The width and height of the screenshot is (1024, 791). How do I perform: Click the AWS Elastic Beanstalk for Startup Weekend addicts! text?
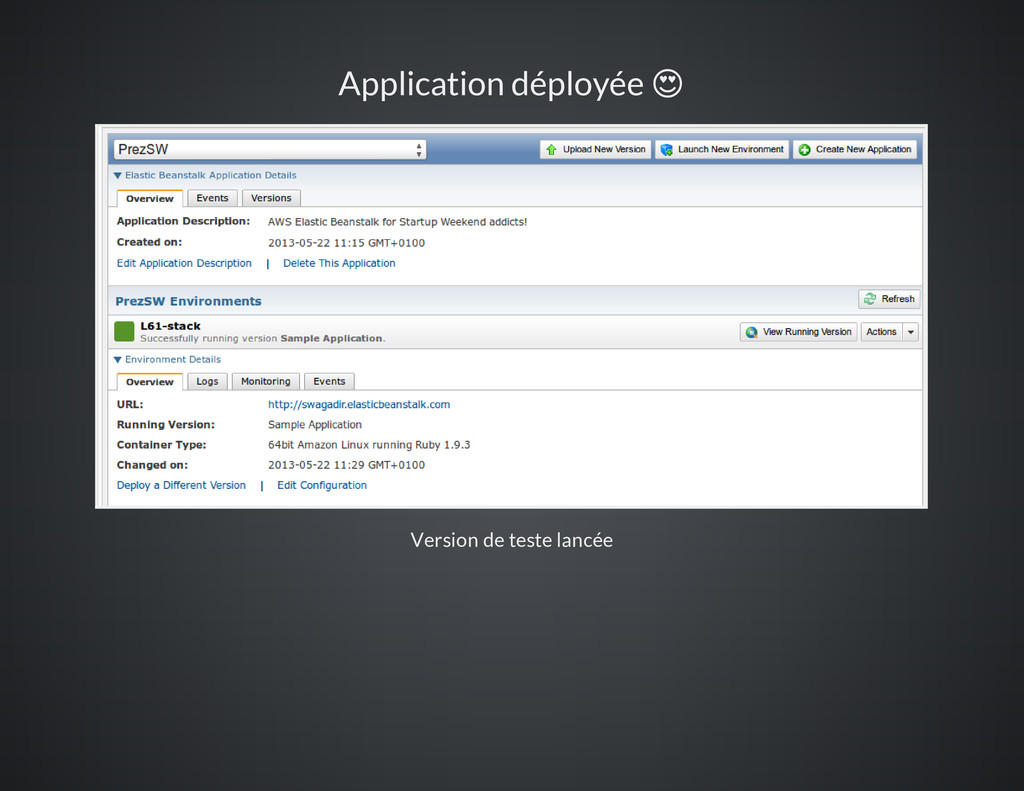pyautogui.click(x=397, y=222)
